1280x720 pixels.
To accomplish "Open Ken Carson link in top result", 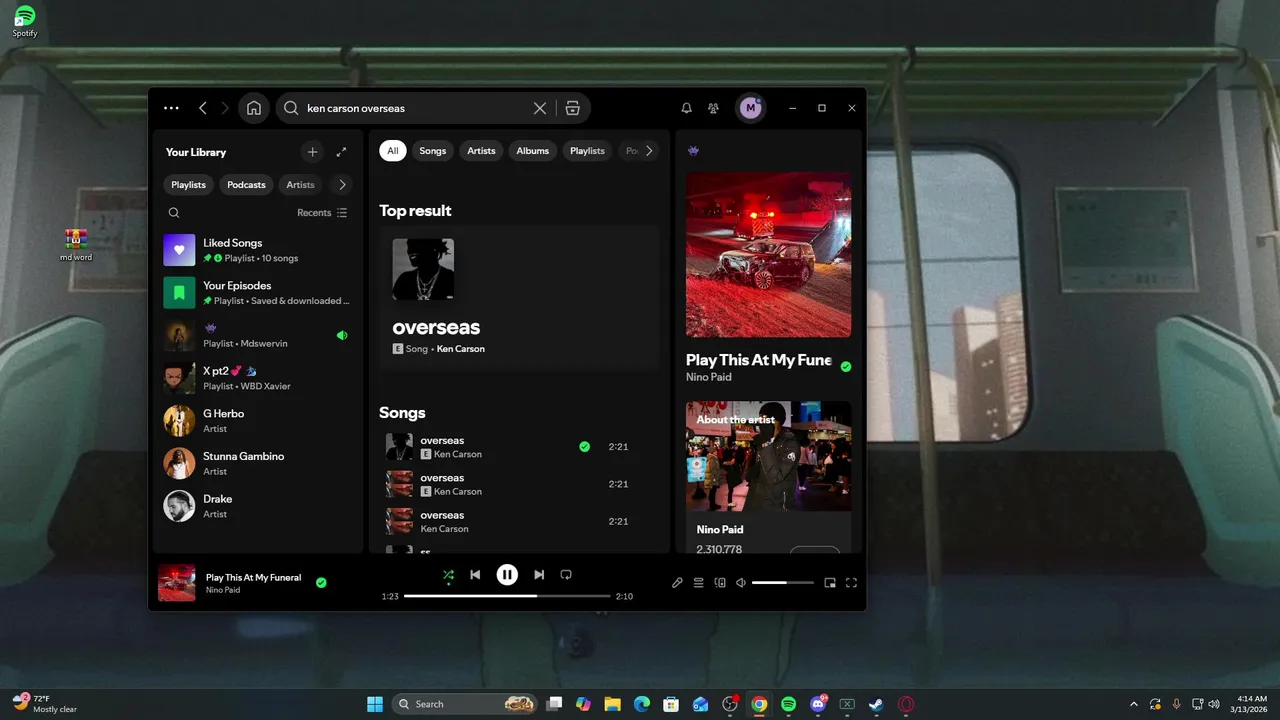I will [460, 349].
